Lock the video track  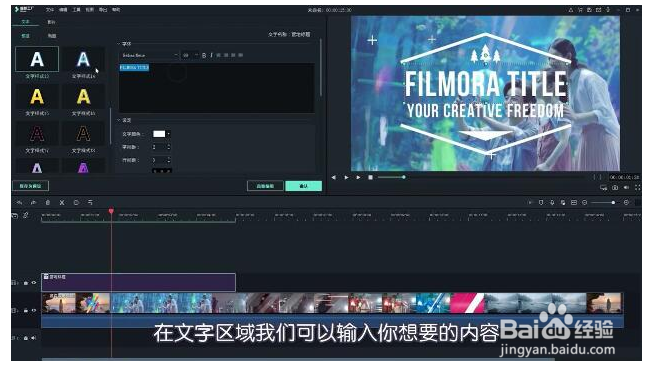[x=26, y=310]
